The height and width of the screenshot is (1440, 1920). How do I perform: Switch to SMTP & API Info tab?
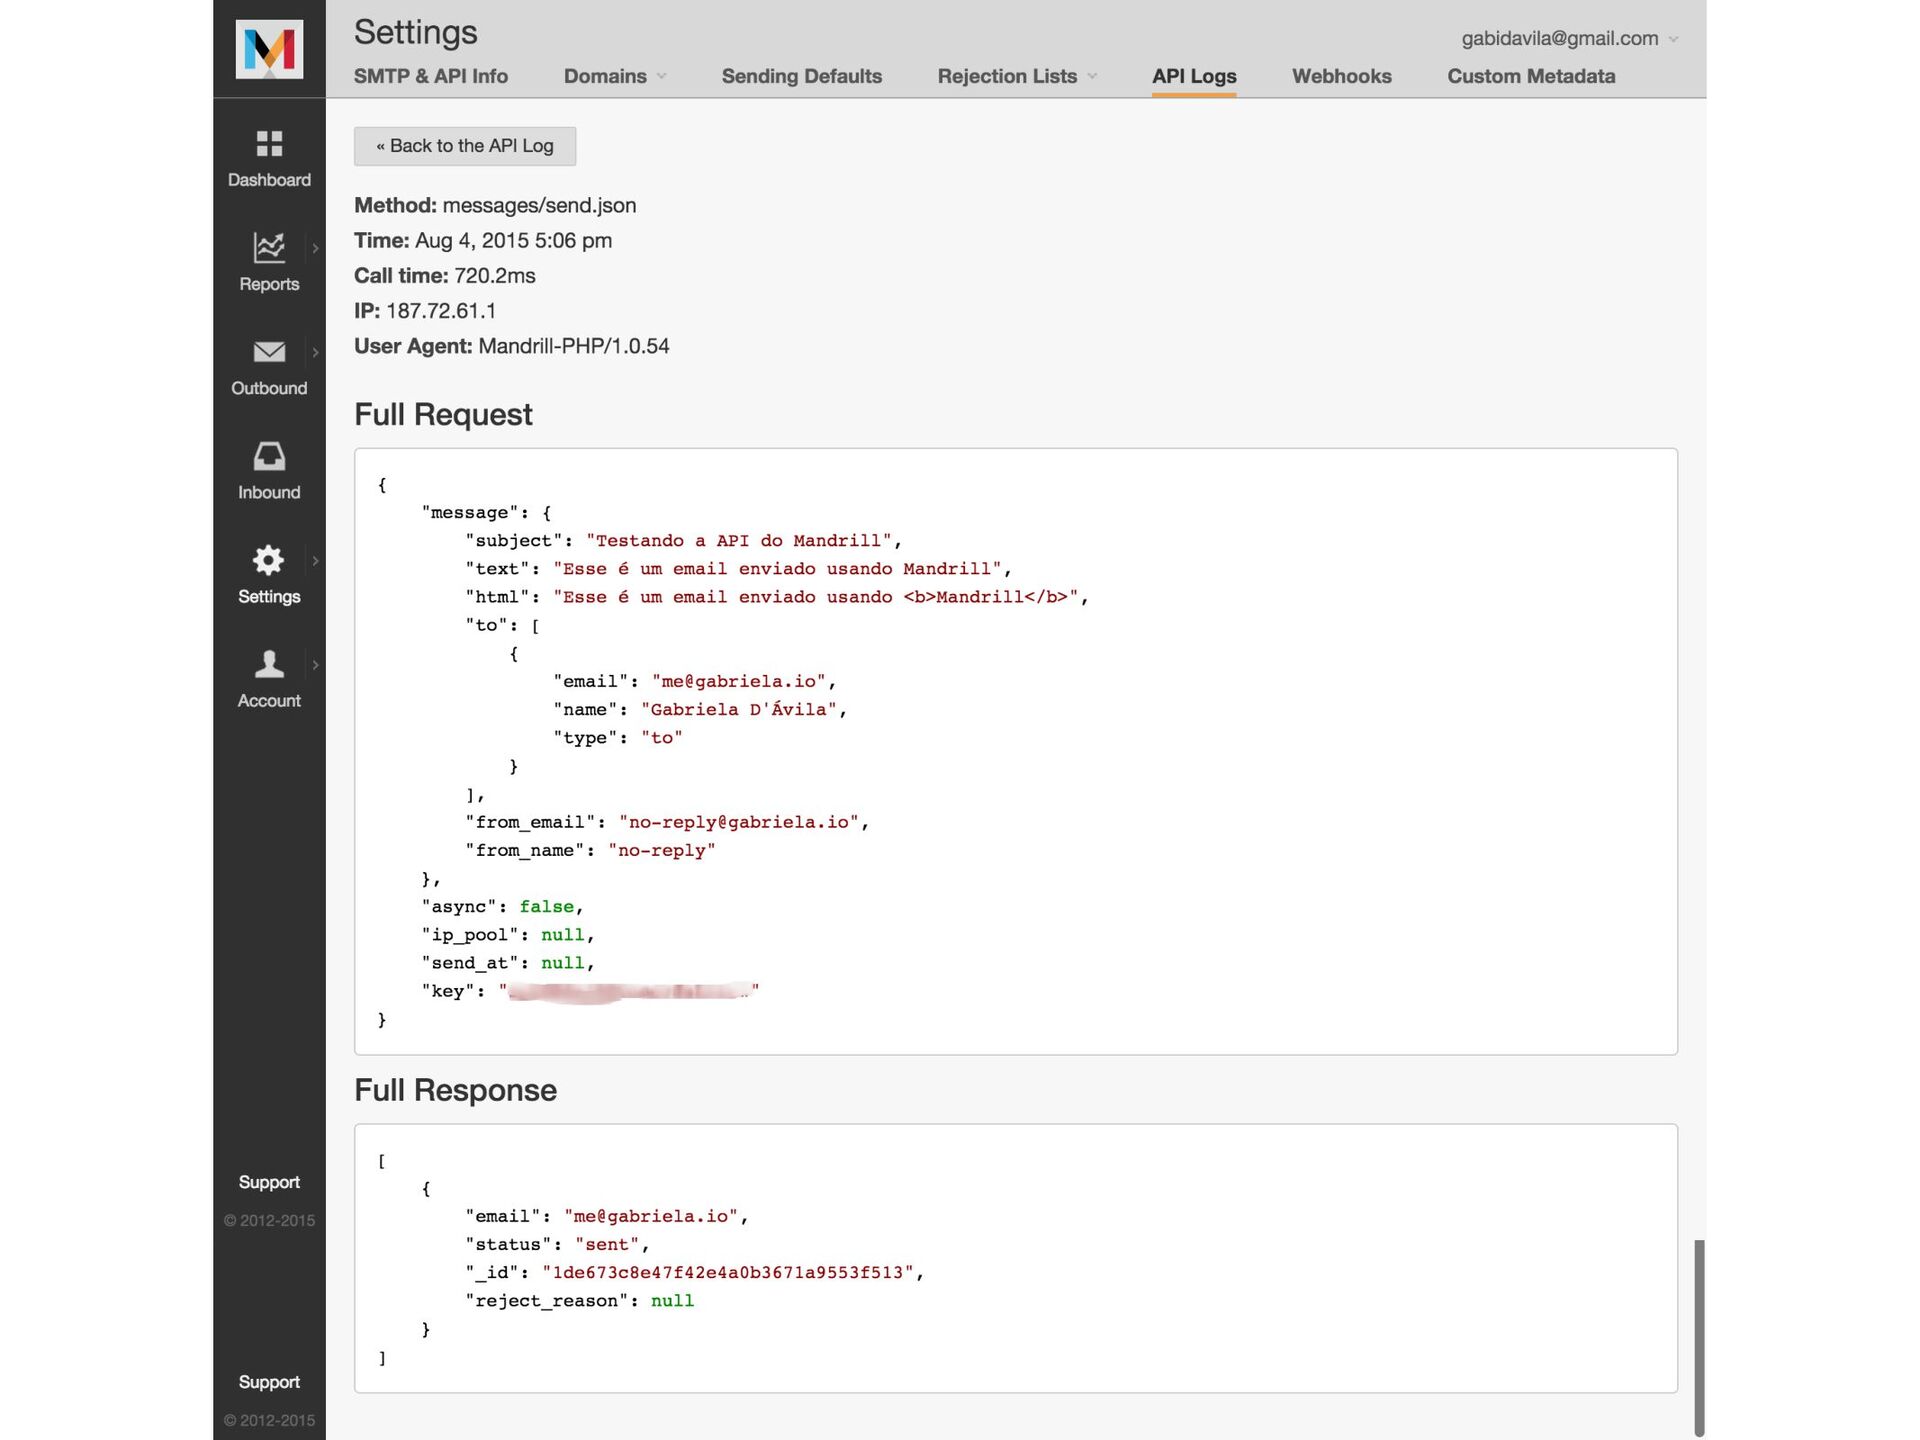coord(431,76)
